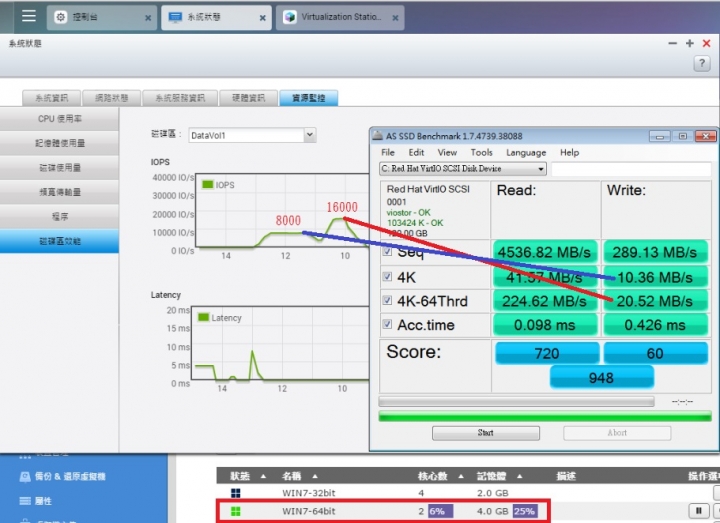This screenshot has height=523, width=720.
Task: Click the AS SSD Benchmark title bar icon
Action: [x=377, y=135]
